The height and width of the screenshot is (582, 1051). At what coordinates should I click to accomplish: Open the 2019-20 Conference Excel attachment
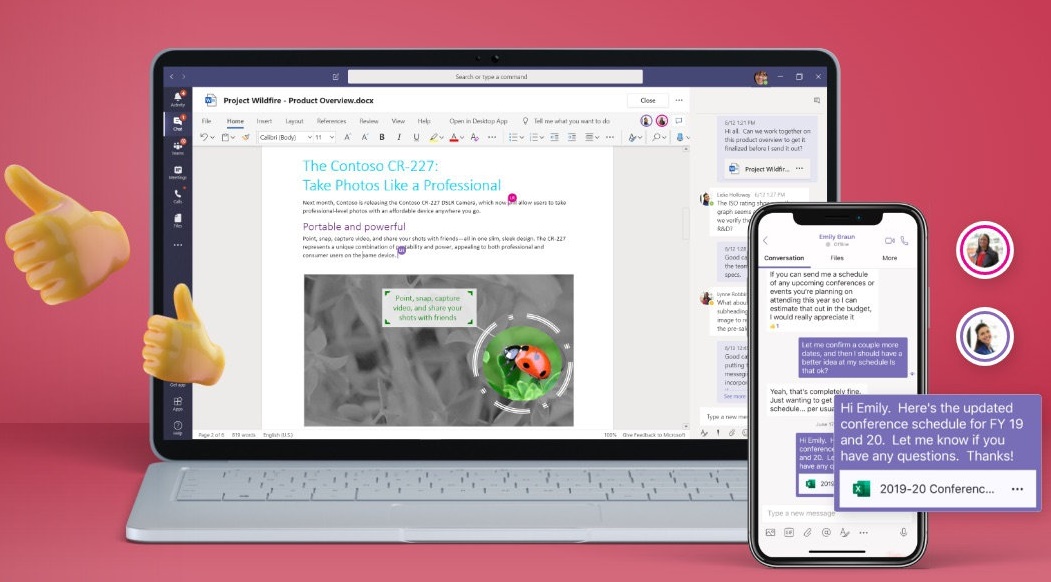(937, 489)
